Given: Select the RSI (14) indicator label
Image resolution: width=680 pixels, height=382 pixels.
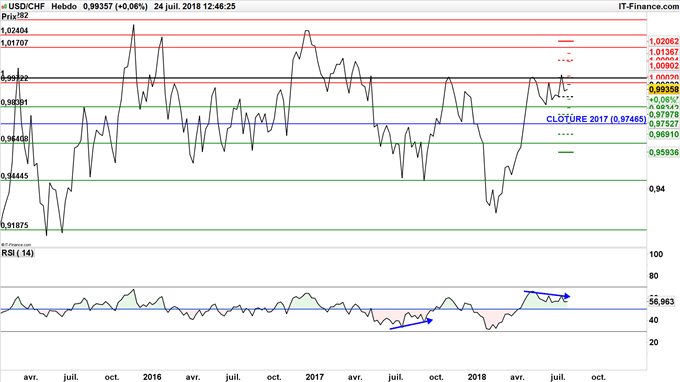Looking at the screenshot, I should 17,253.
